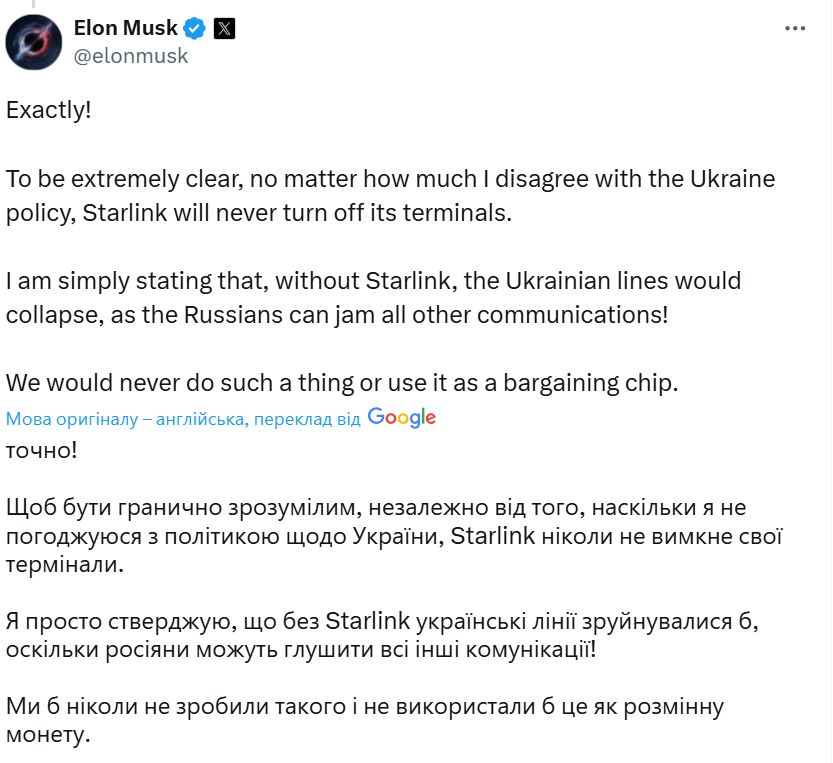833x763 pixels.
Task: Open the @elonmusk handle
Action: [131, 56]
